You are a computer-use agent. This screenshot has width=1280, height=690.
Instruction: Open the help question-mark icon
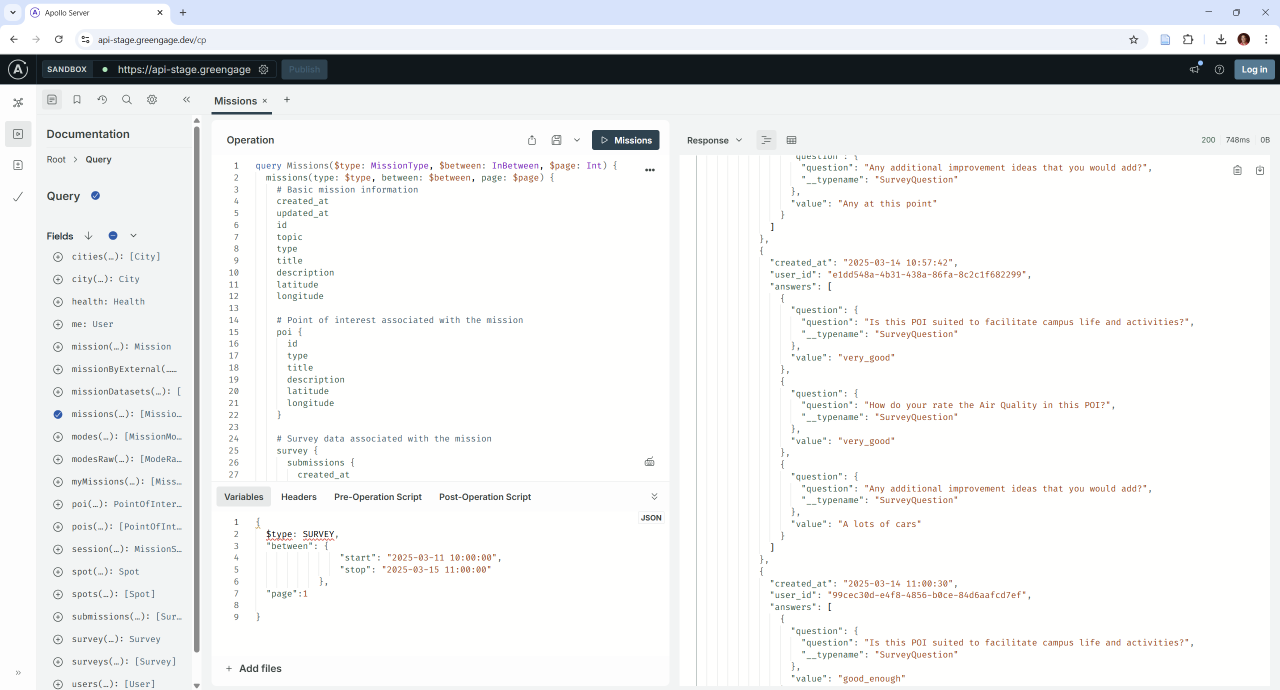[1219, 69]
